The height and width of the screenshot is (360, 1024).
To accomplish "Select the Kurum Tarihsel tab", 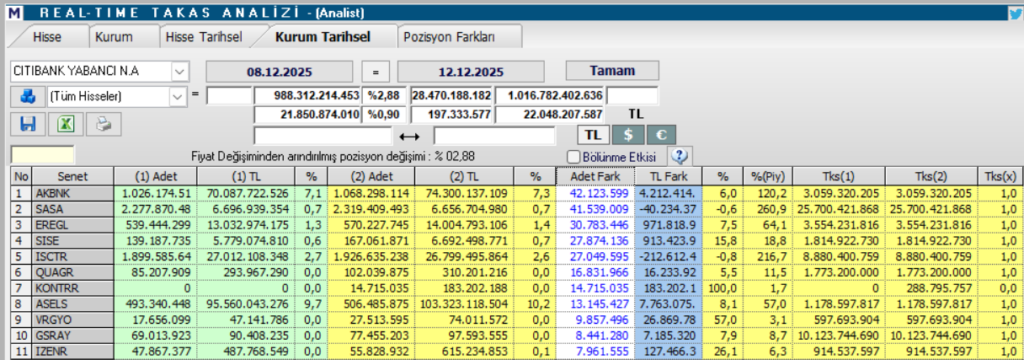I will point(323,37).
